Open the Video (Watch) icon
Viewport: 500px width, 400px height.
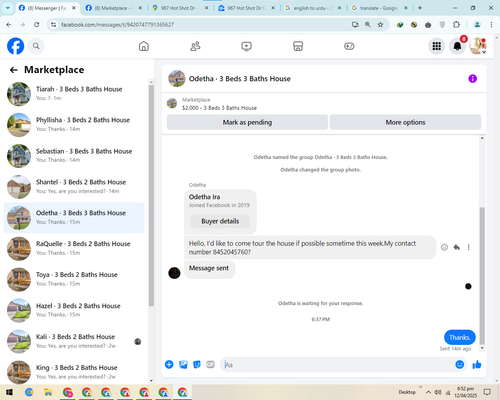[x=246, y=46]
